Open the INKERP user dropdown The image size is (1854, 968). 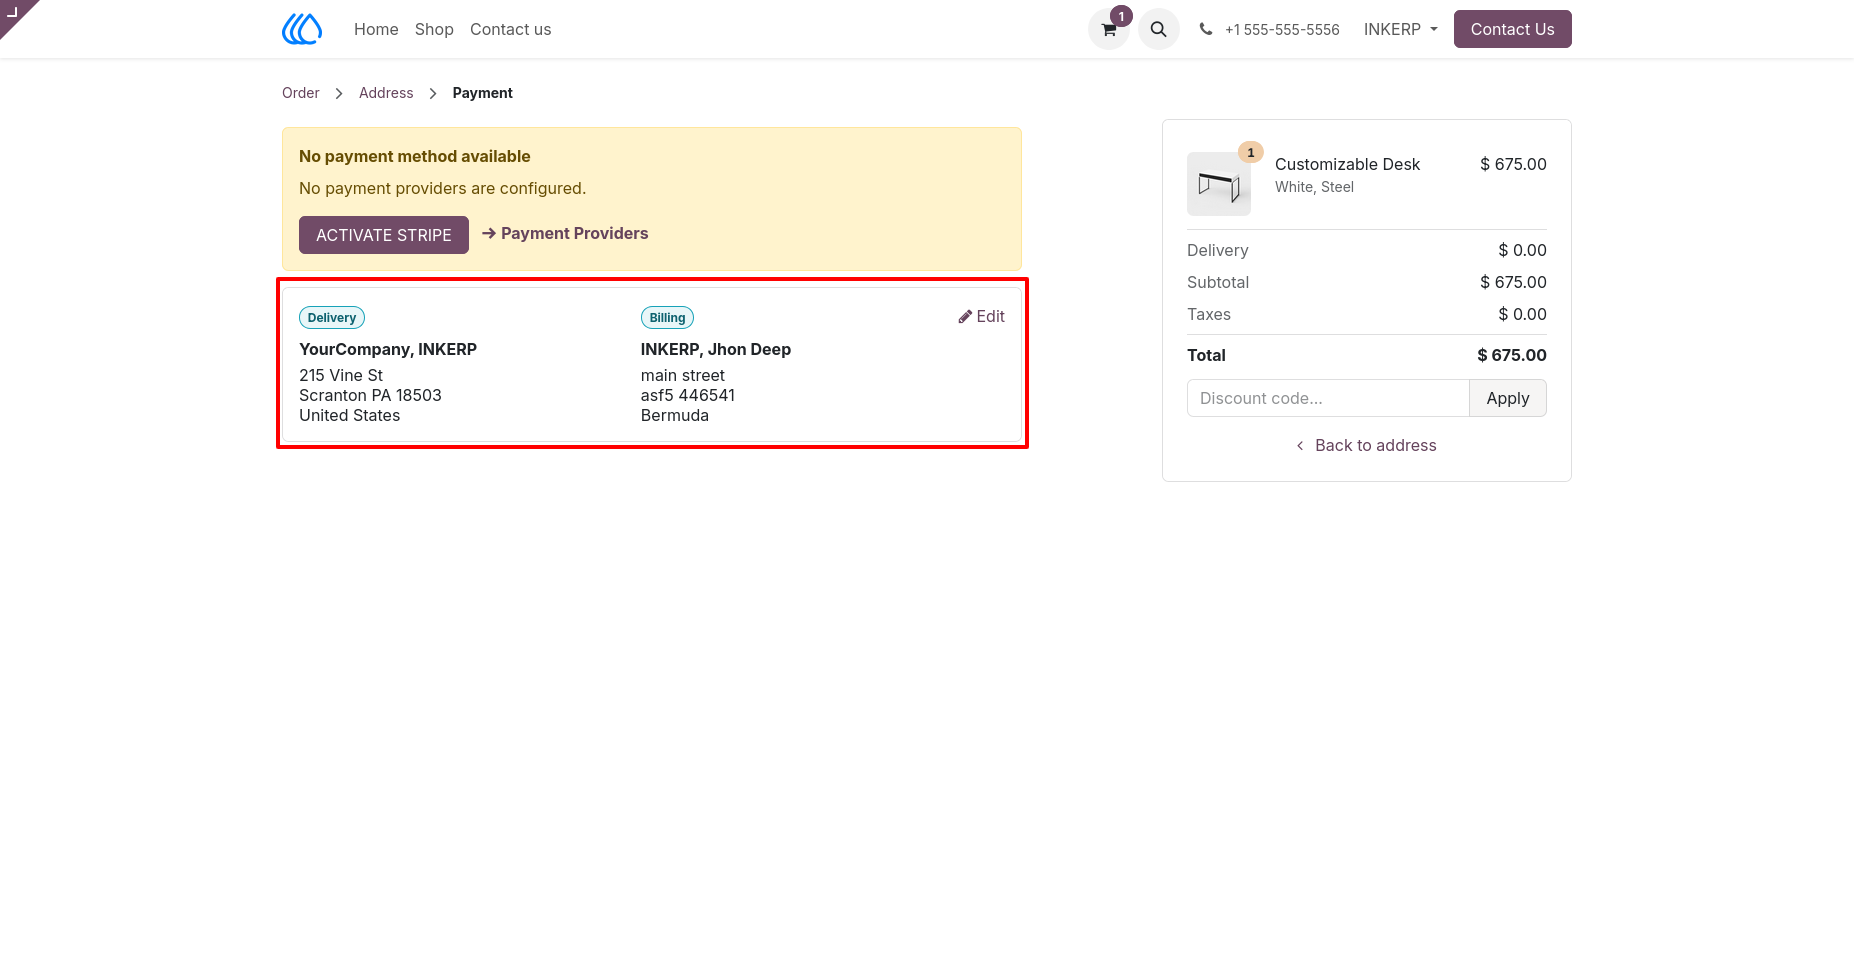point(1401,29)
